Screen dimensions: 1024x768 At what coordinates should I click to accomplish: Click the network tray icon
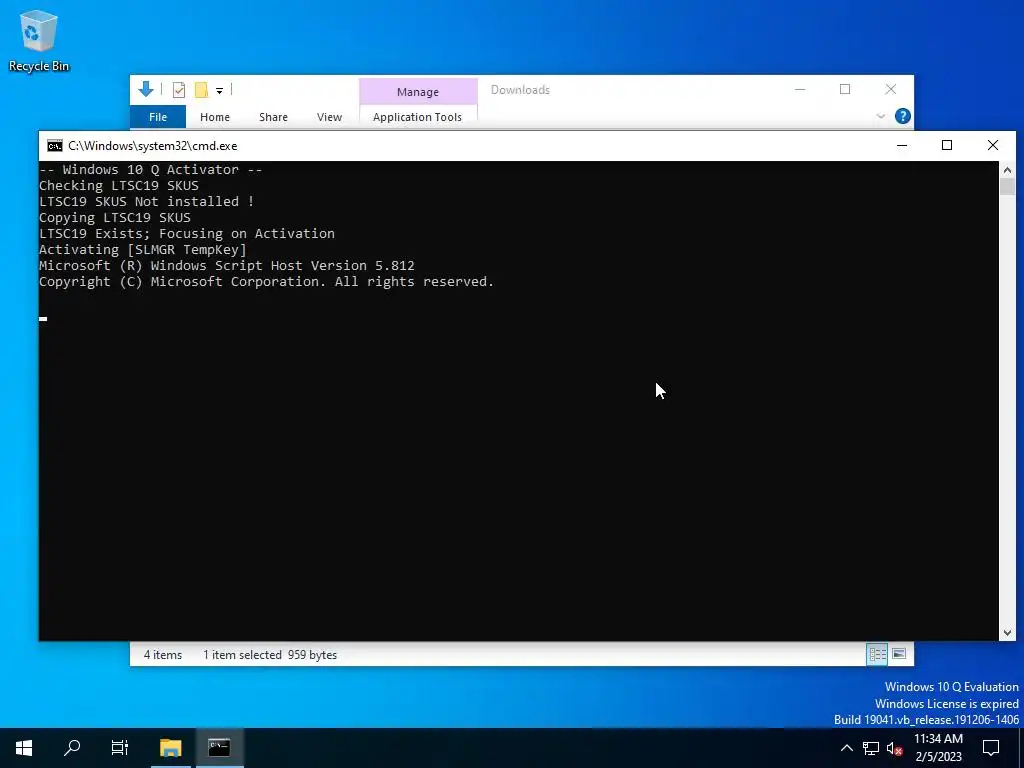871,748
